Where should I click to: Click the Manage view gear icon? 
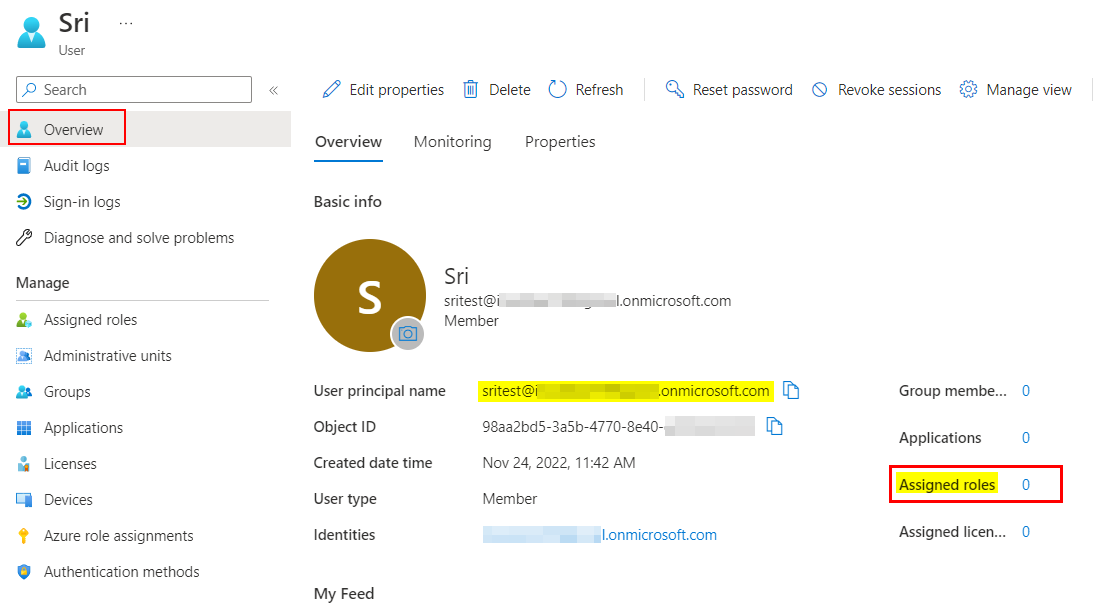coord(968,89)
